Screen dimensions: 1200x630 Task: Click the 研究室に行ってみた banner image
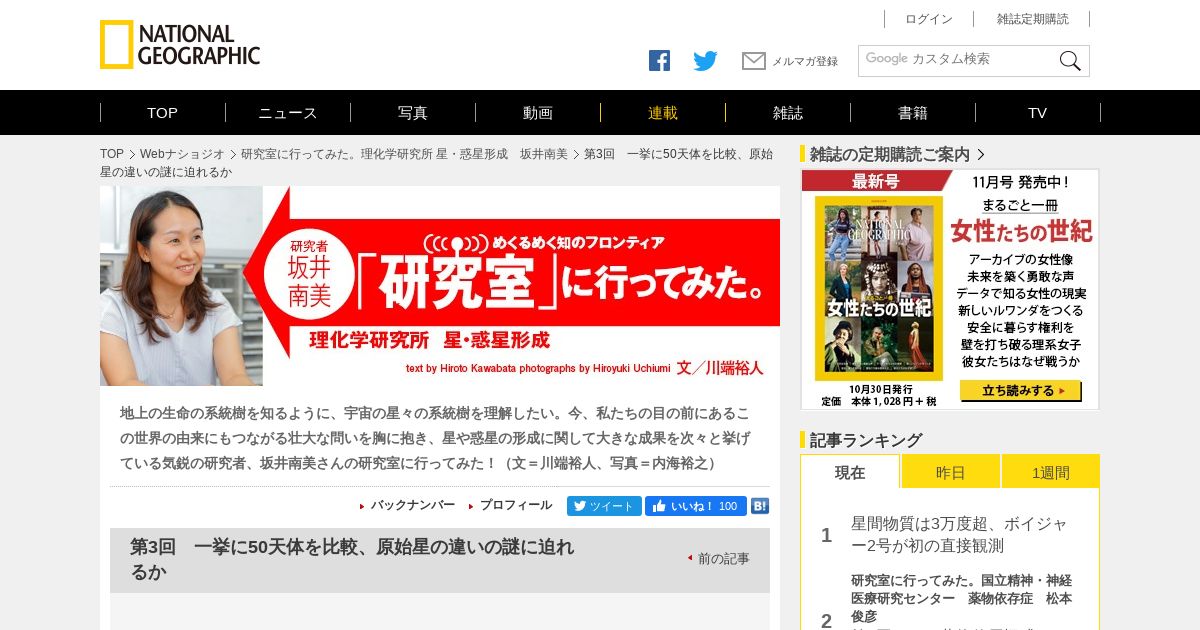coord(440,286)
